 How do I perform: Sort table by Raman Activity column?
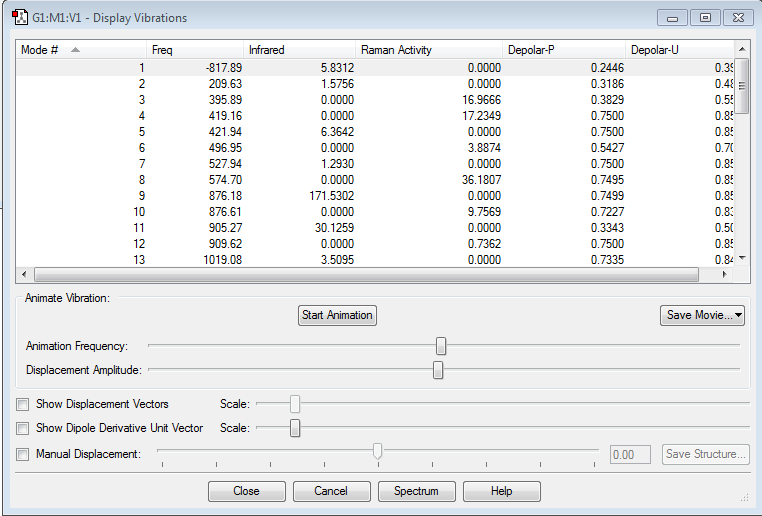(429, 50)
